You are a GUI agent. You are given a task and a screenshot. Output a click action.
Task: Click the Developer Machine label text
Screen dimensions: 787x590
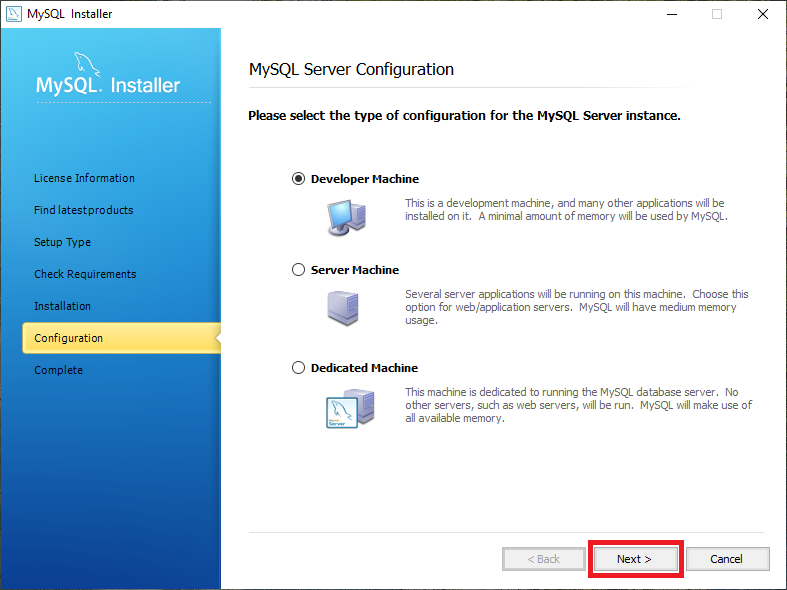click(365, 179)
